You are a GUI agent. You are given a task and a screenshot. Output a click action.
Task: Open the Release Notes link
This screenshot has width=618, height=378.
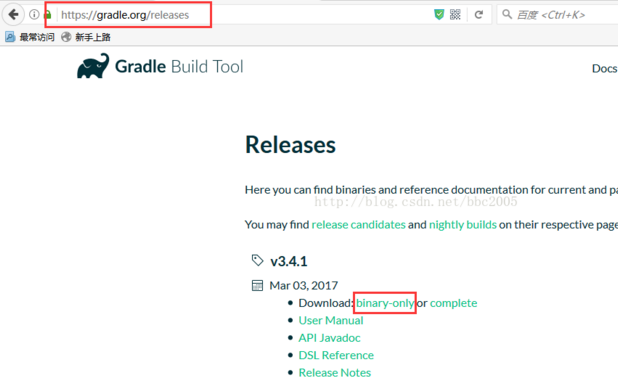(x=335, y=372)
